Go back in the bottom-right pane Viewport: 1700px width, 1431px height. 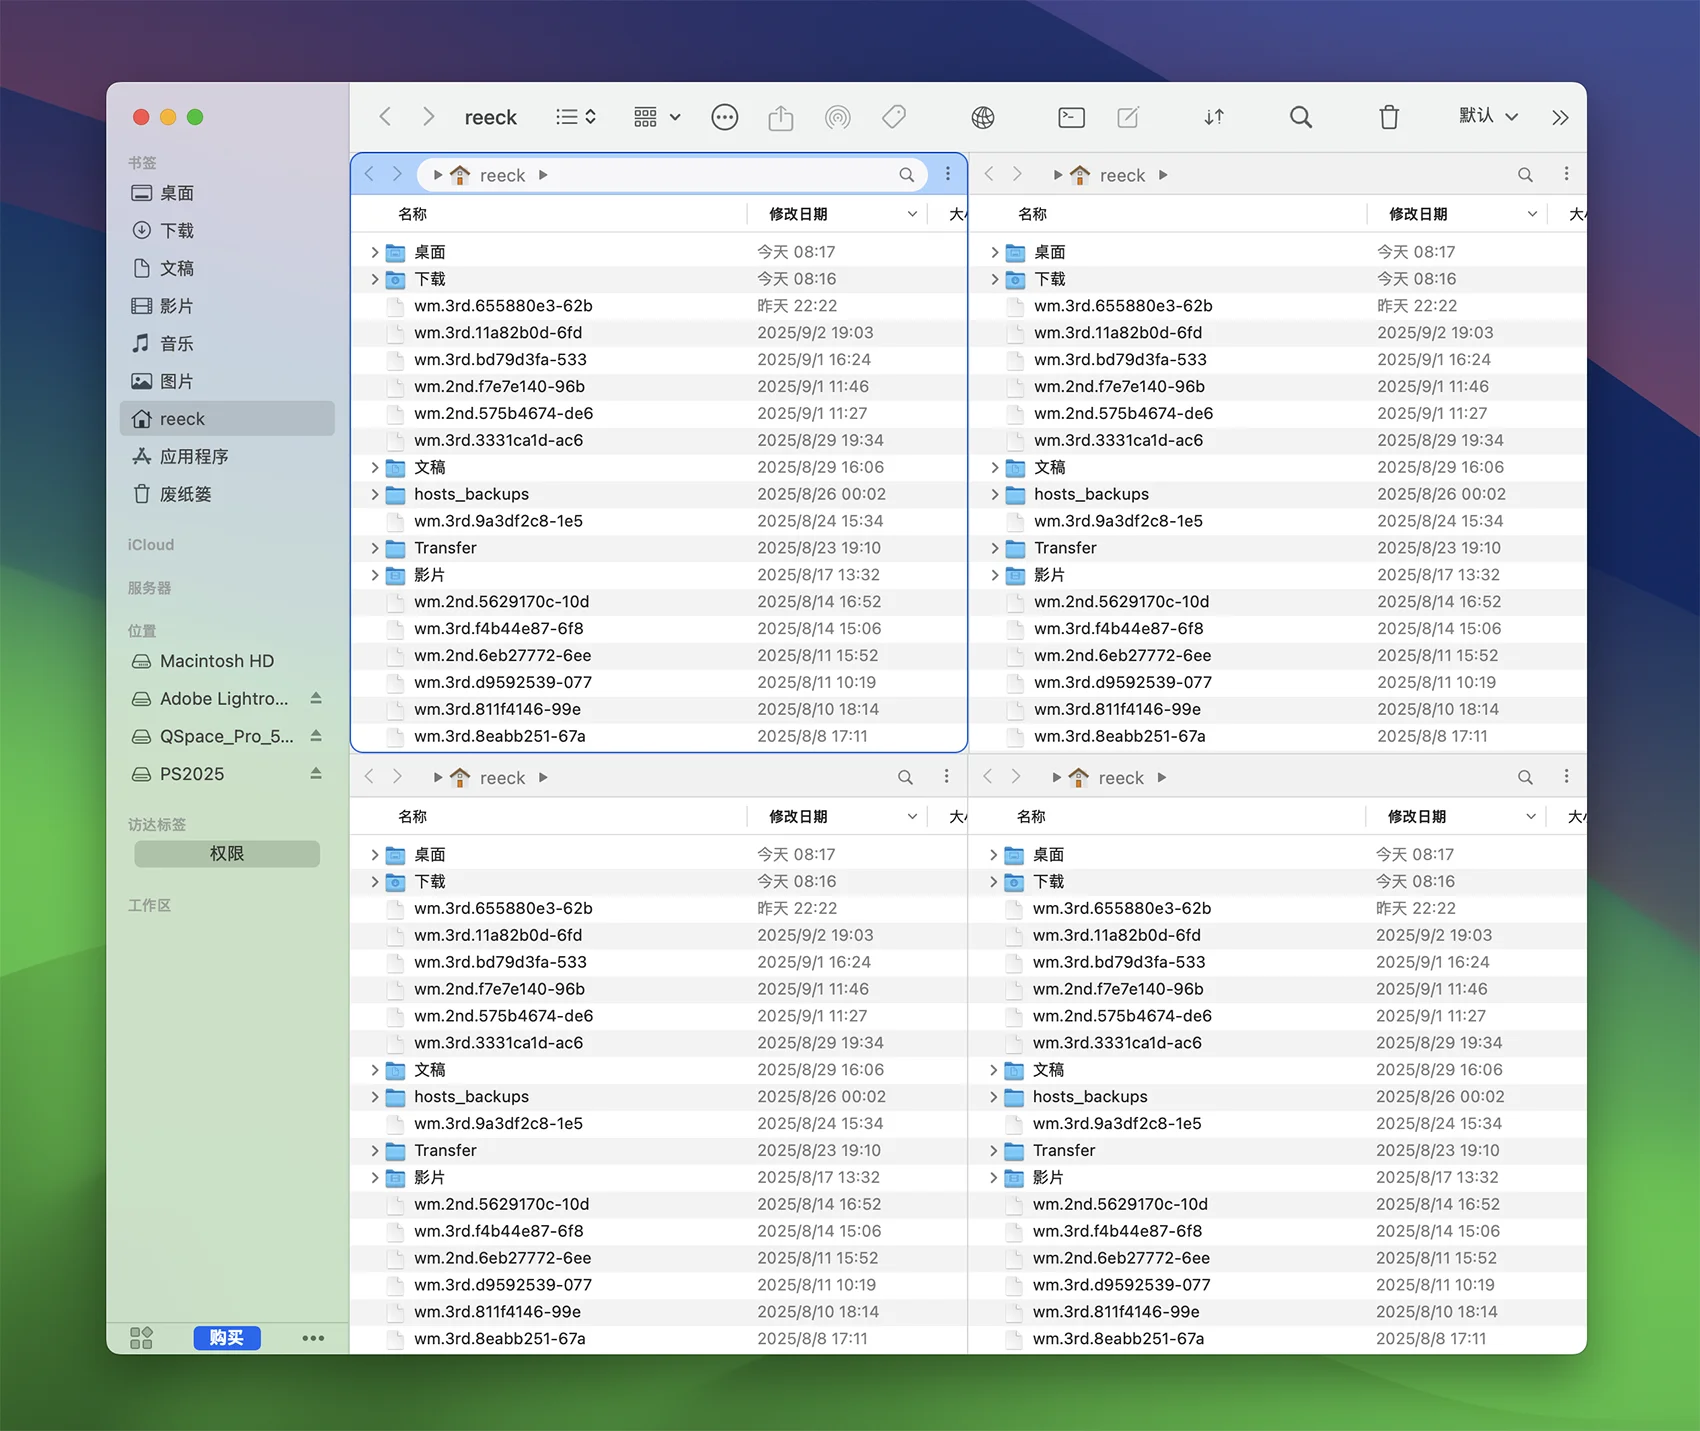tap(988, 777)
